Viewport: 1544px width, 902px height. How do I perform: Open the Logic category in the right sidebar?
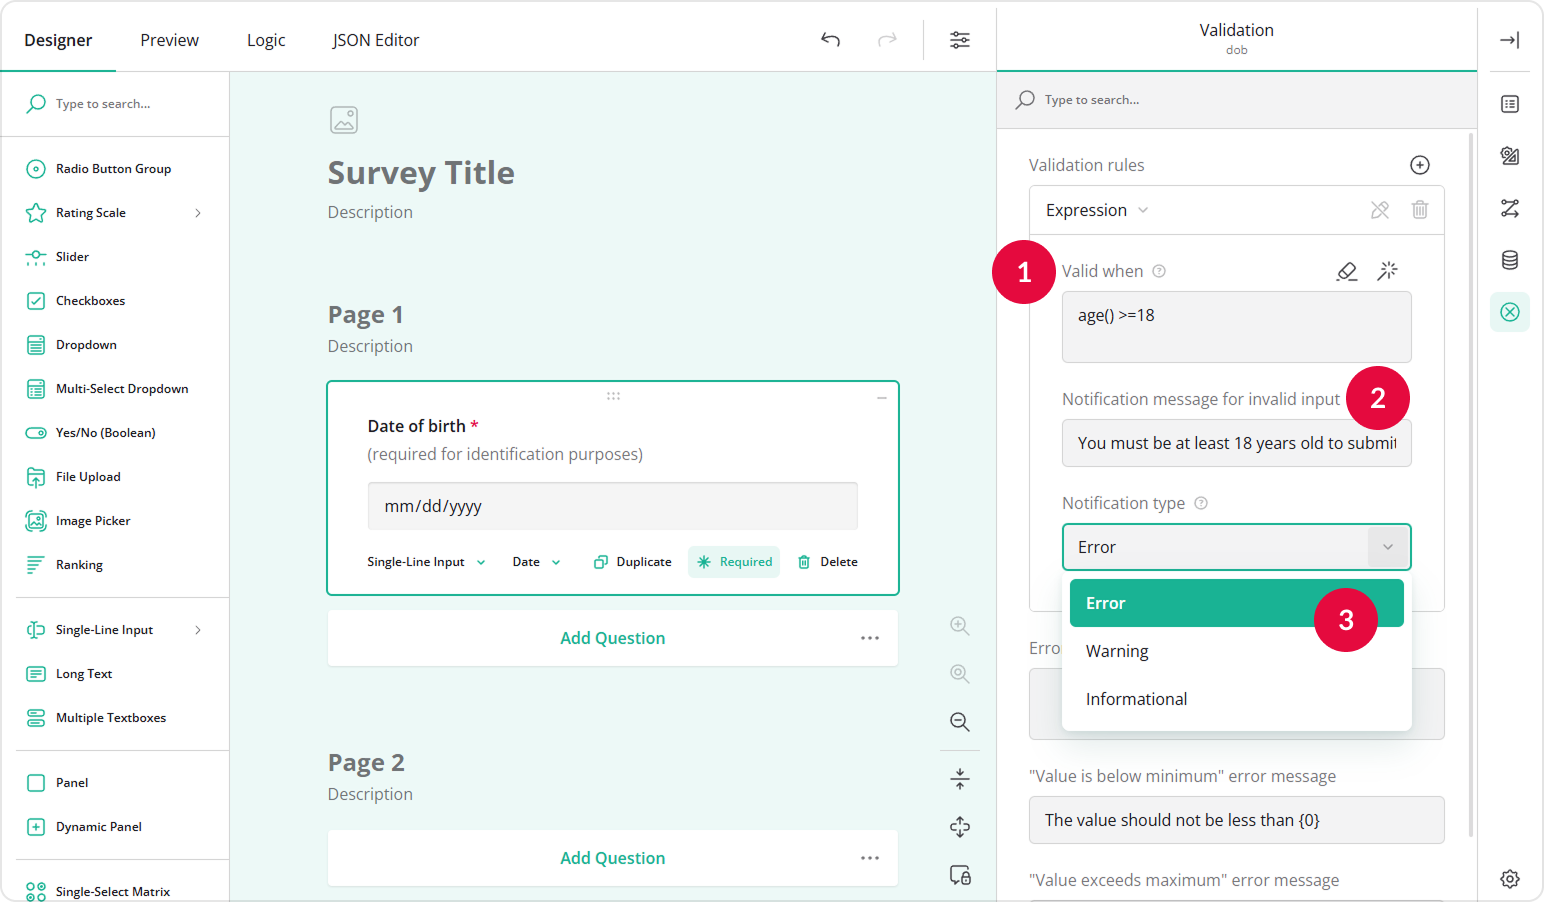[x=1510, y=208]
